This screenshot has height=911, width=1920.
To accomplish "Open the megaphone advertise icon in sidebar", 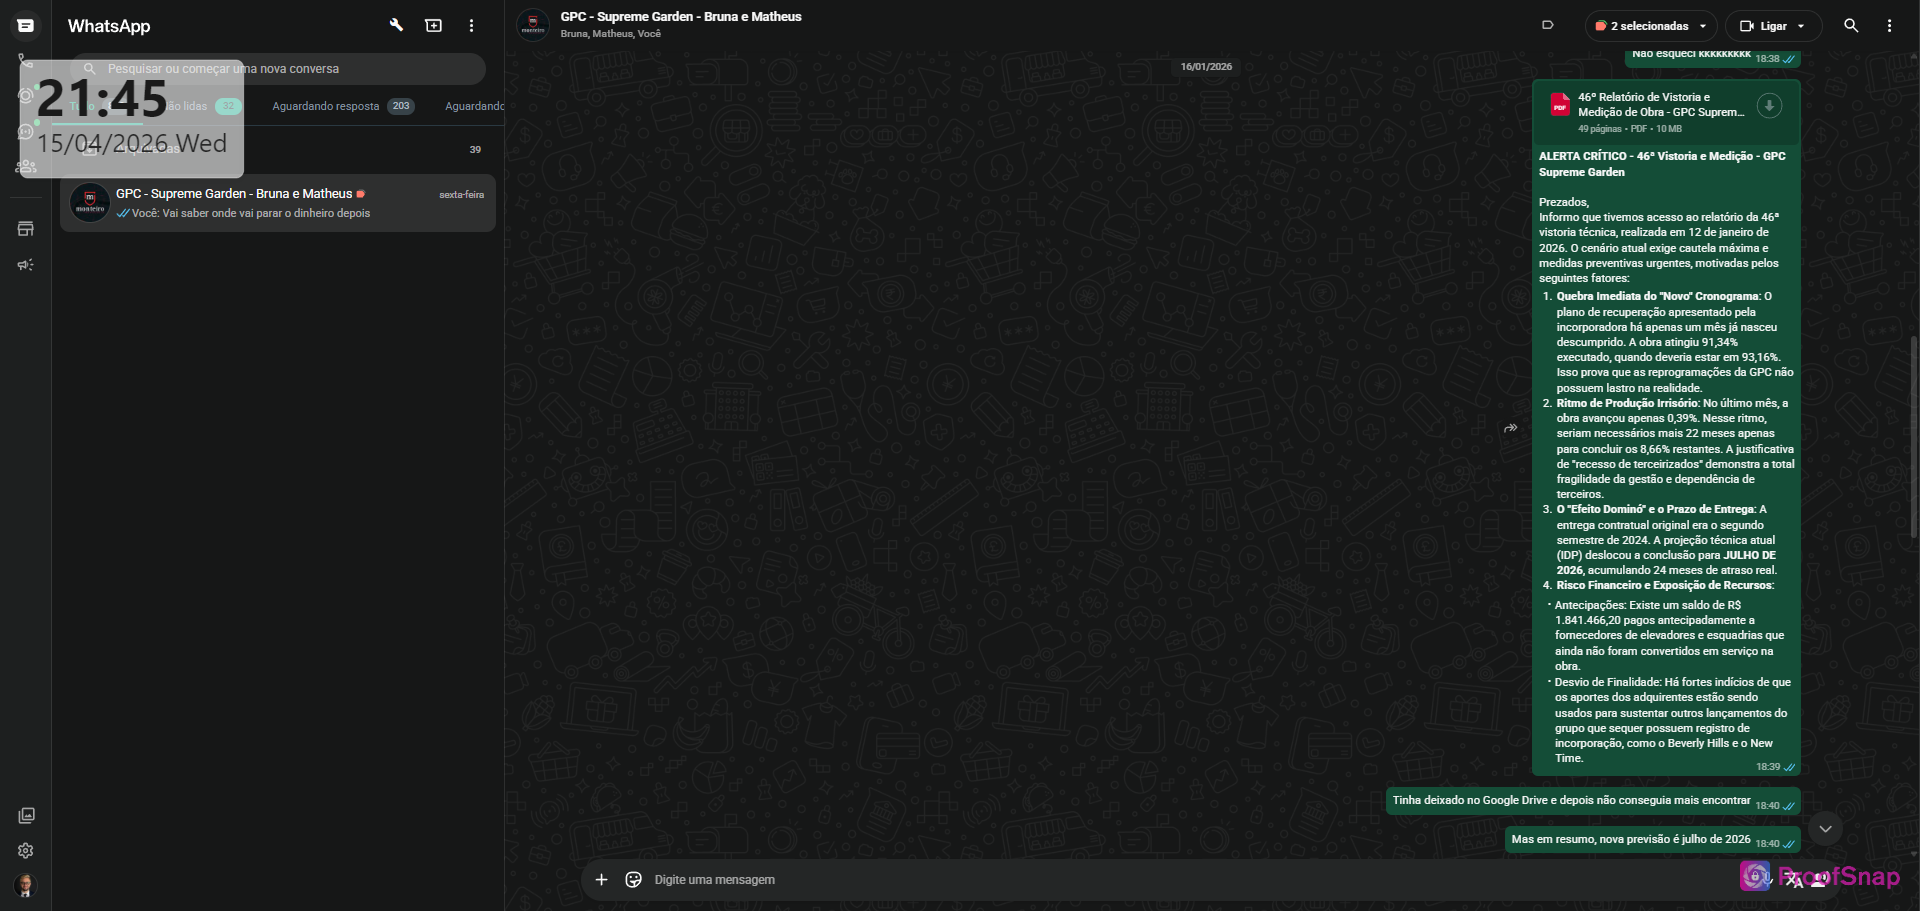I will 26,265.
